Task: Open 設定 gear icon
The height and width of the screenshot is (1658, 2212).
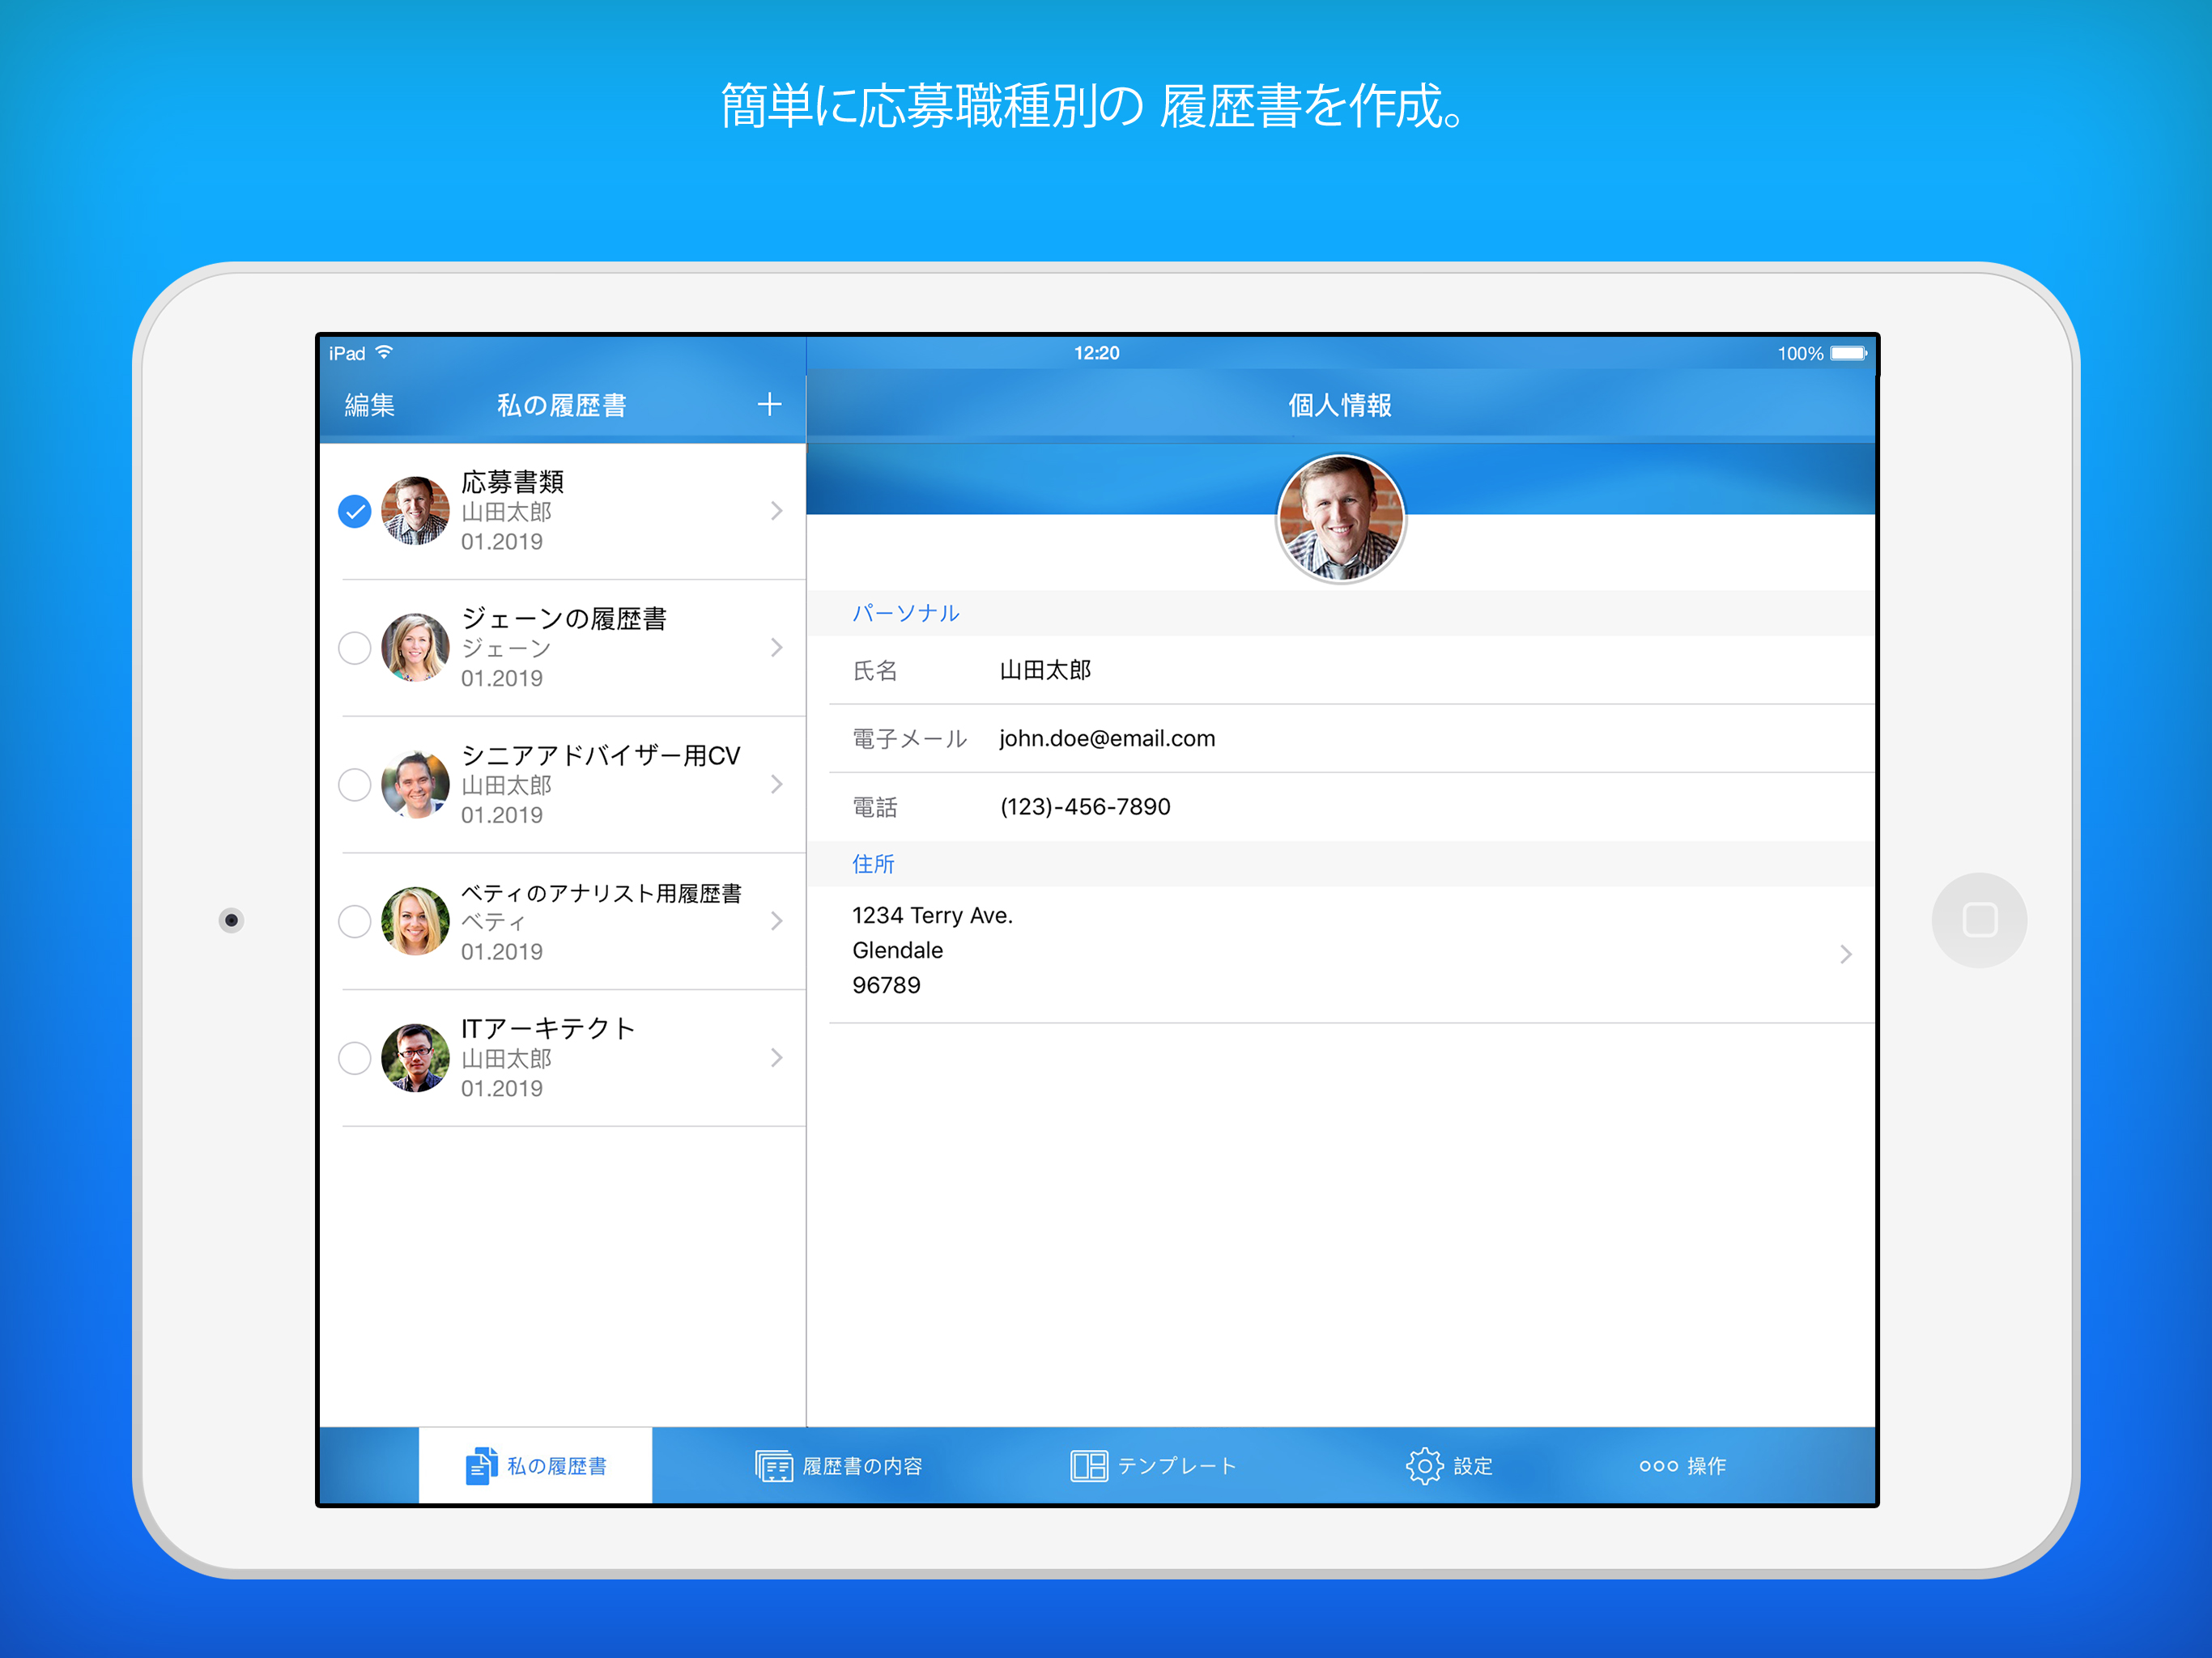Action: click(1424, 1466)
